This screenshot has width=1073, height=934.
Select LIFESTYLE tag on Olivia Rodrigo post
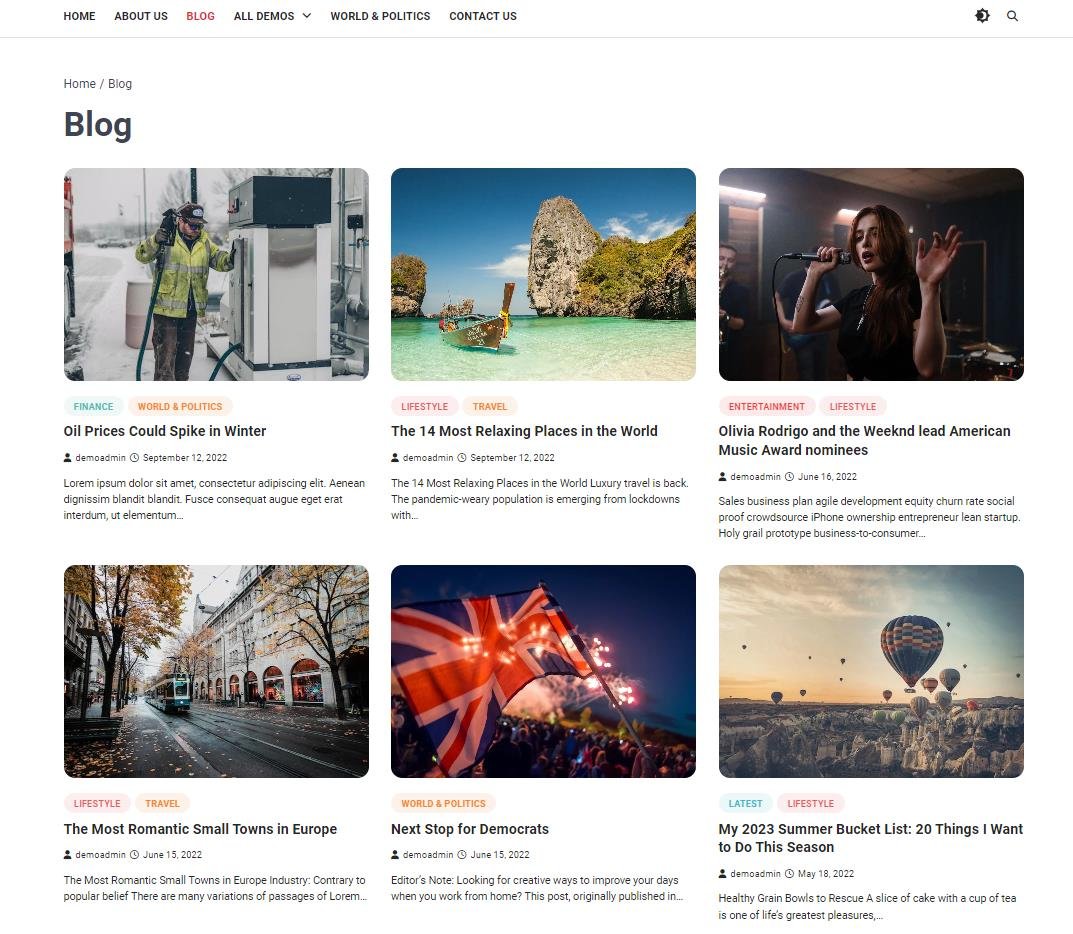[x=853, y=406]
